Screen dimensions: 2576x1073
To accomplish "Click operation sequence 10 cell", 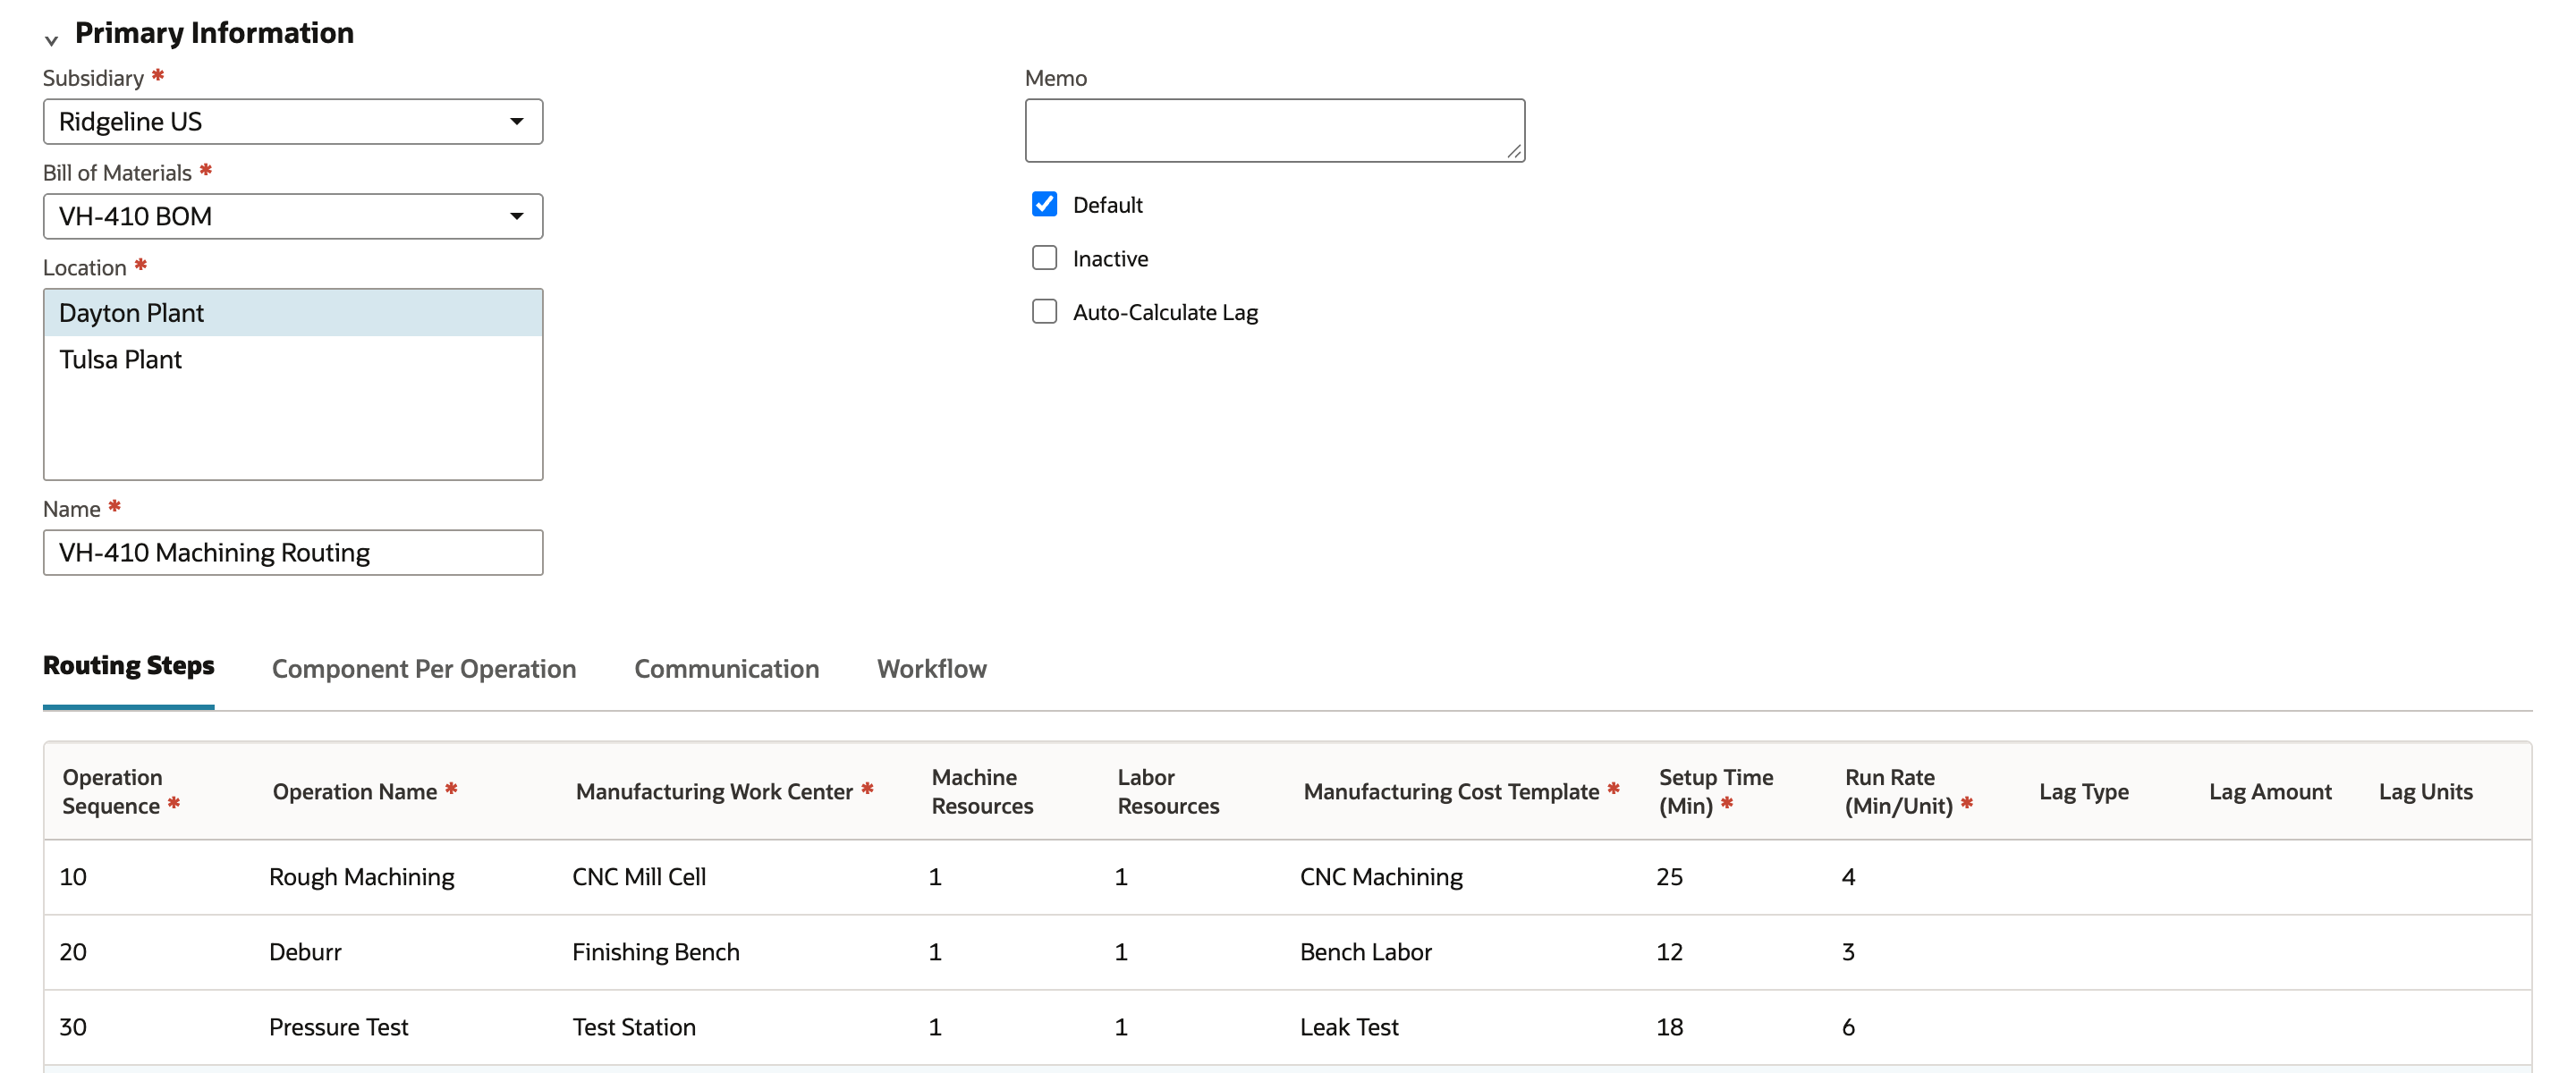I will [73, 877].
